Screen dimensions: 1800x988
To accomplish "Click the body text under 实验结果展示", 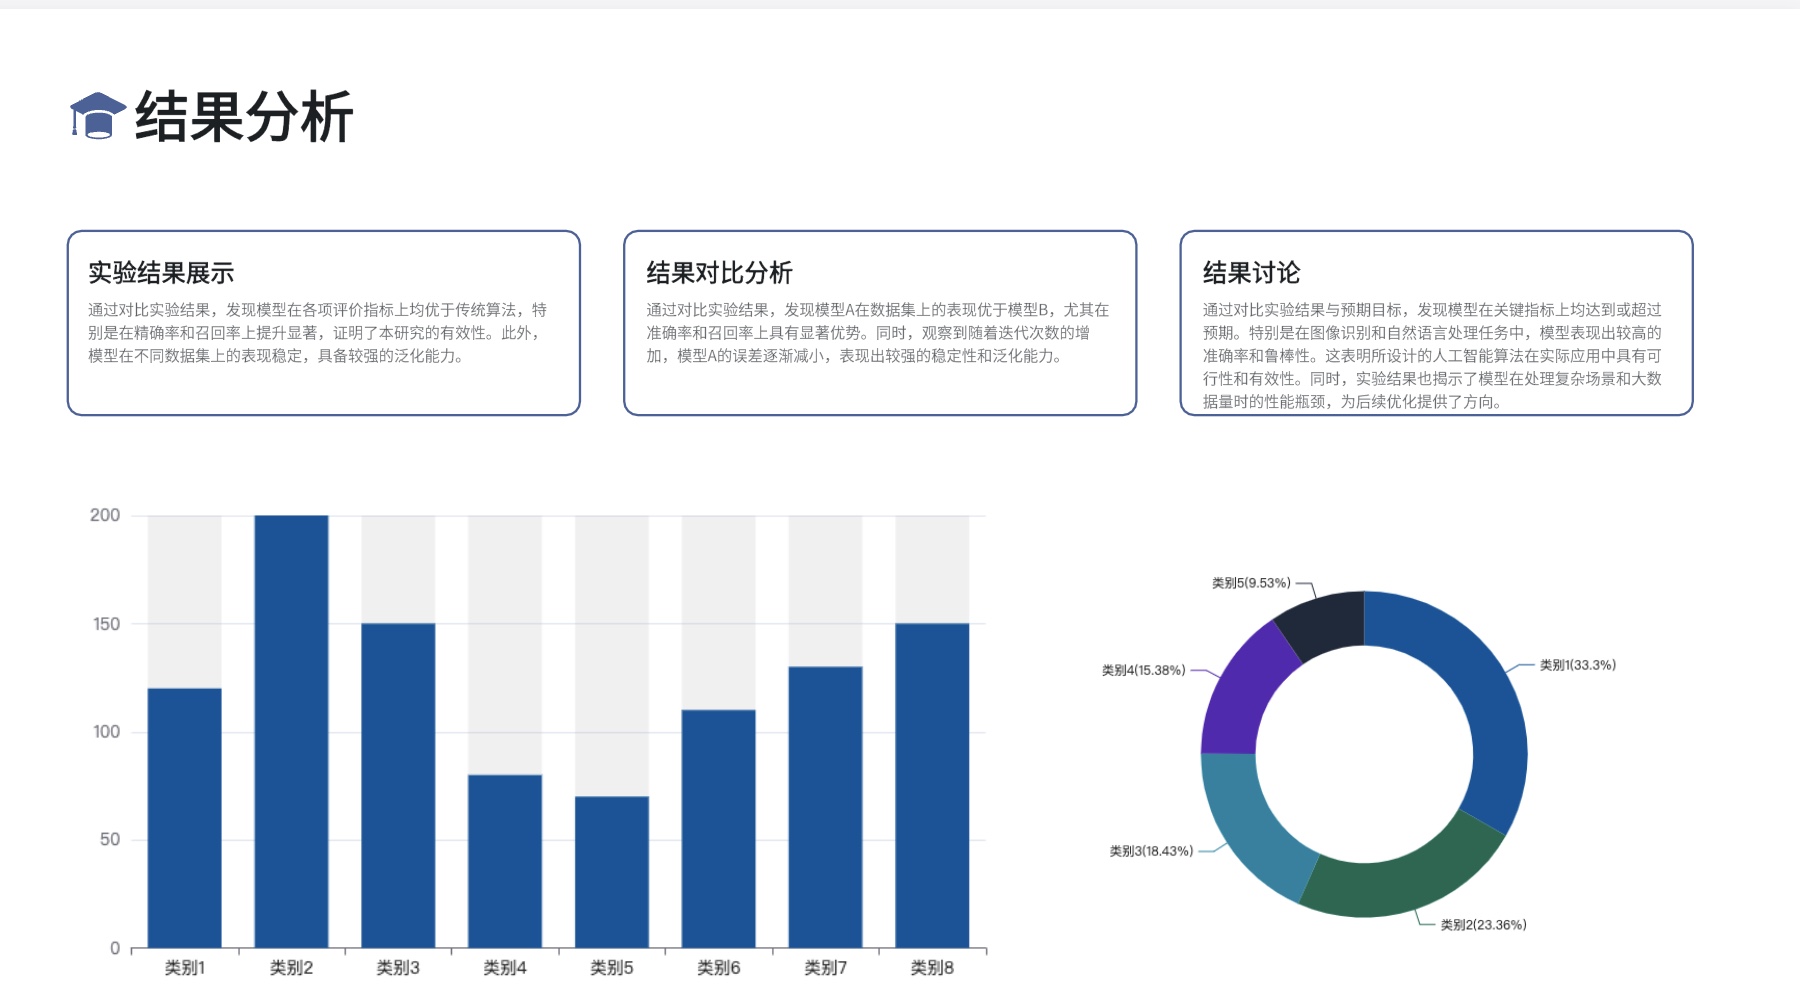I will pyautogui.click(x=318, y=333).
